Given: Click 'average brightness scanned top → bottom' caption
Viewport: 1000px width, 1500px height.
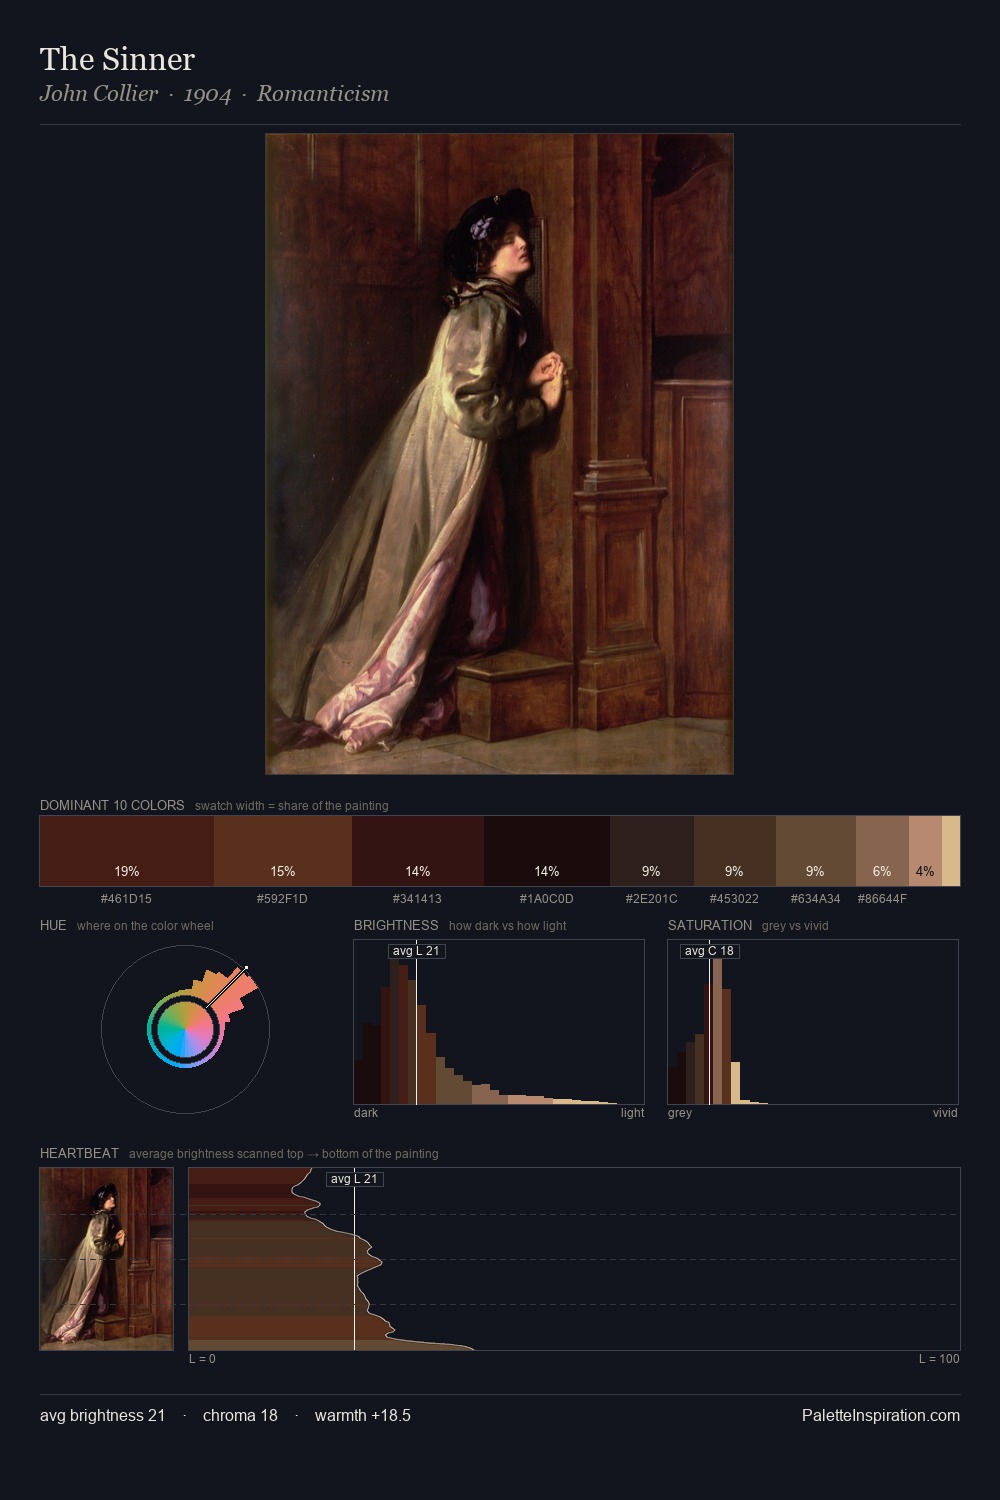Looking at the screenshot, I should (284, 1154).
